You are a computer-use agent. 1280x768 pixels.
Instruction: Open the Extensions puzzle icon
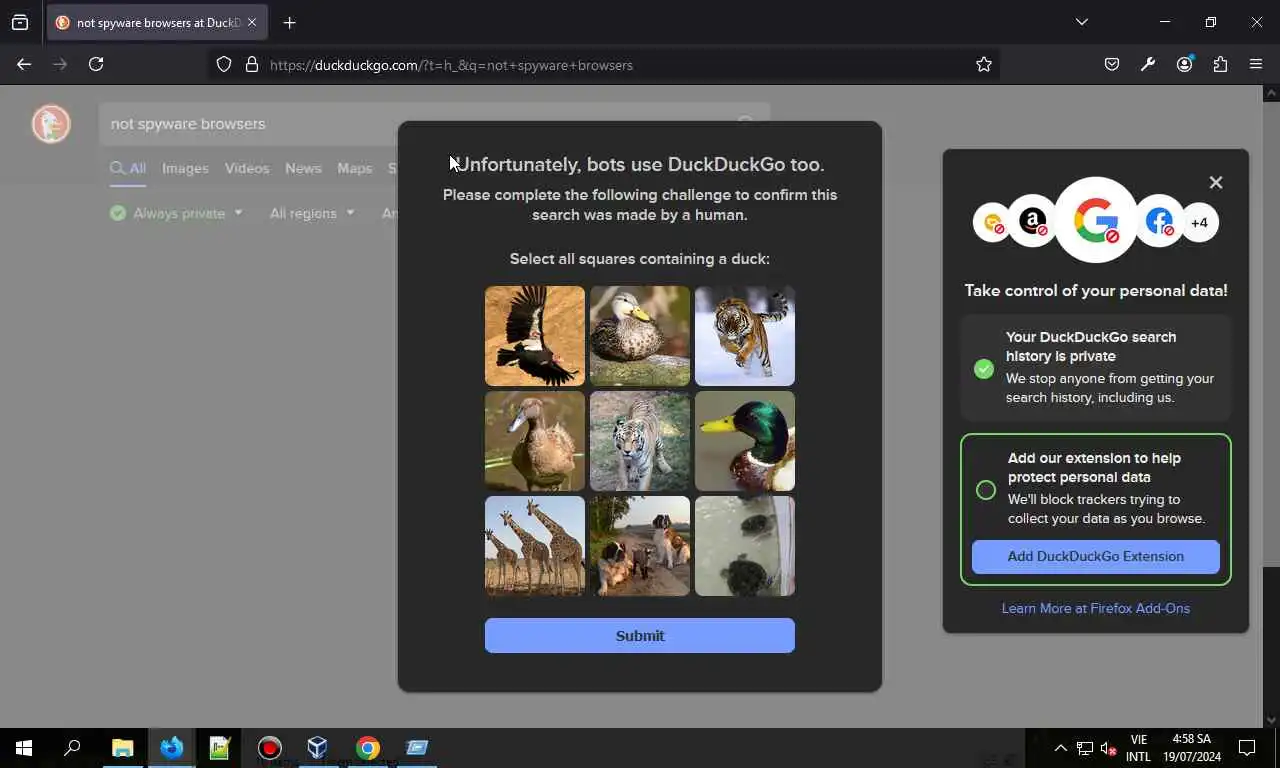[x=1220, y=64]
